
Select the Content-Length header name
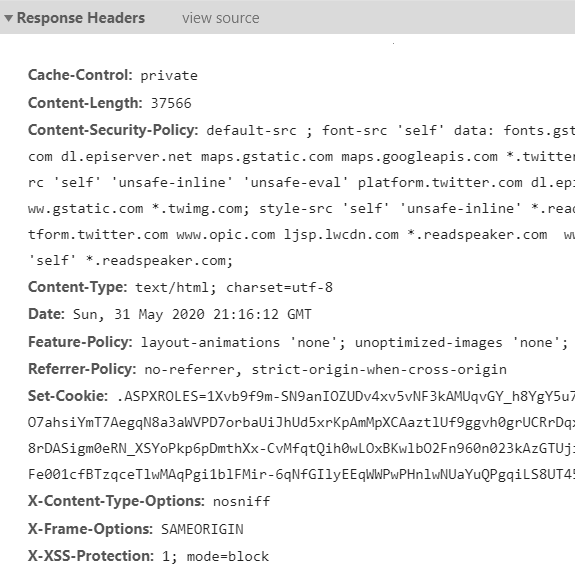[85, 103]
